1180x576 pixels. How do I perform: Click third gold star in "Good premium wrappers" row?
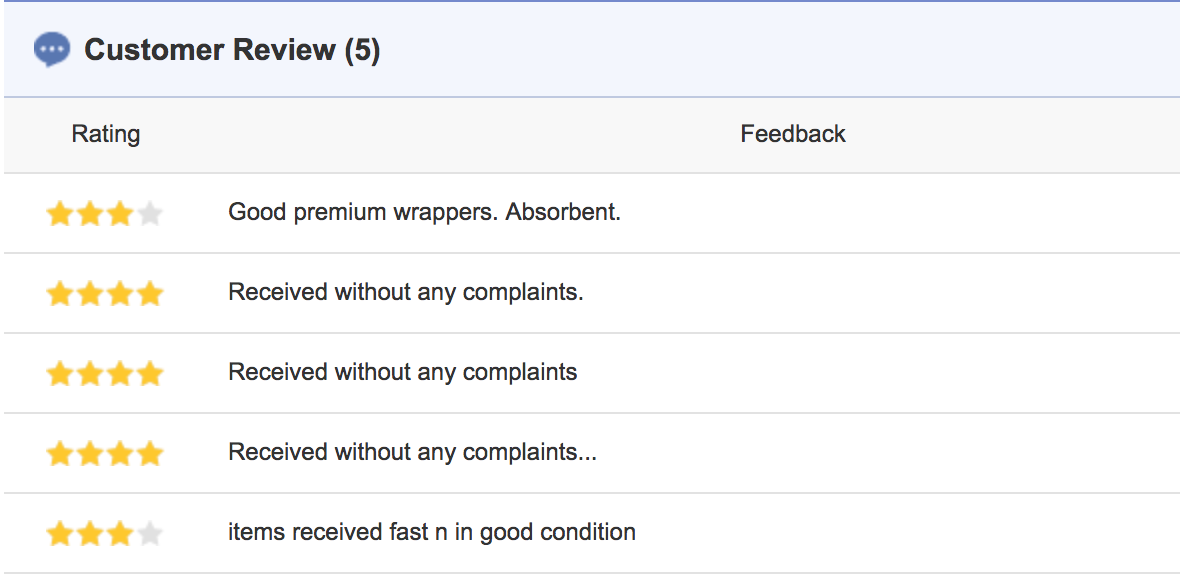click(x=120, y=214)
